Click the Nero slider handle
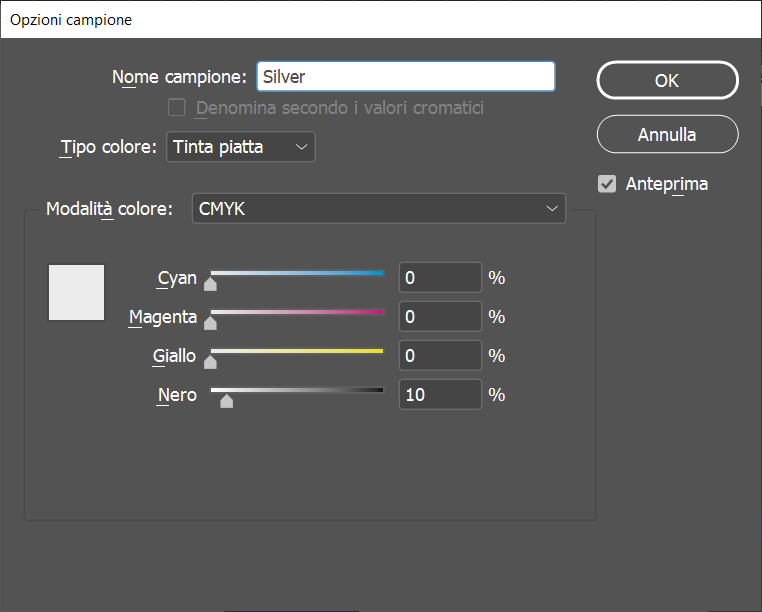Image resolution: width=762 pixels, height=612 pixels. [226, 401]
